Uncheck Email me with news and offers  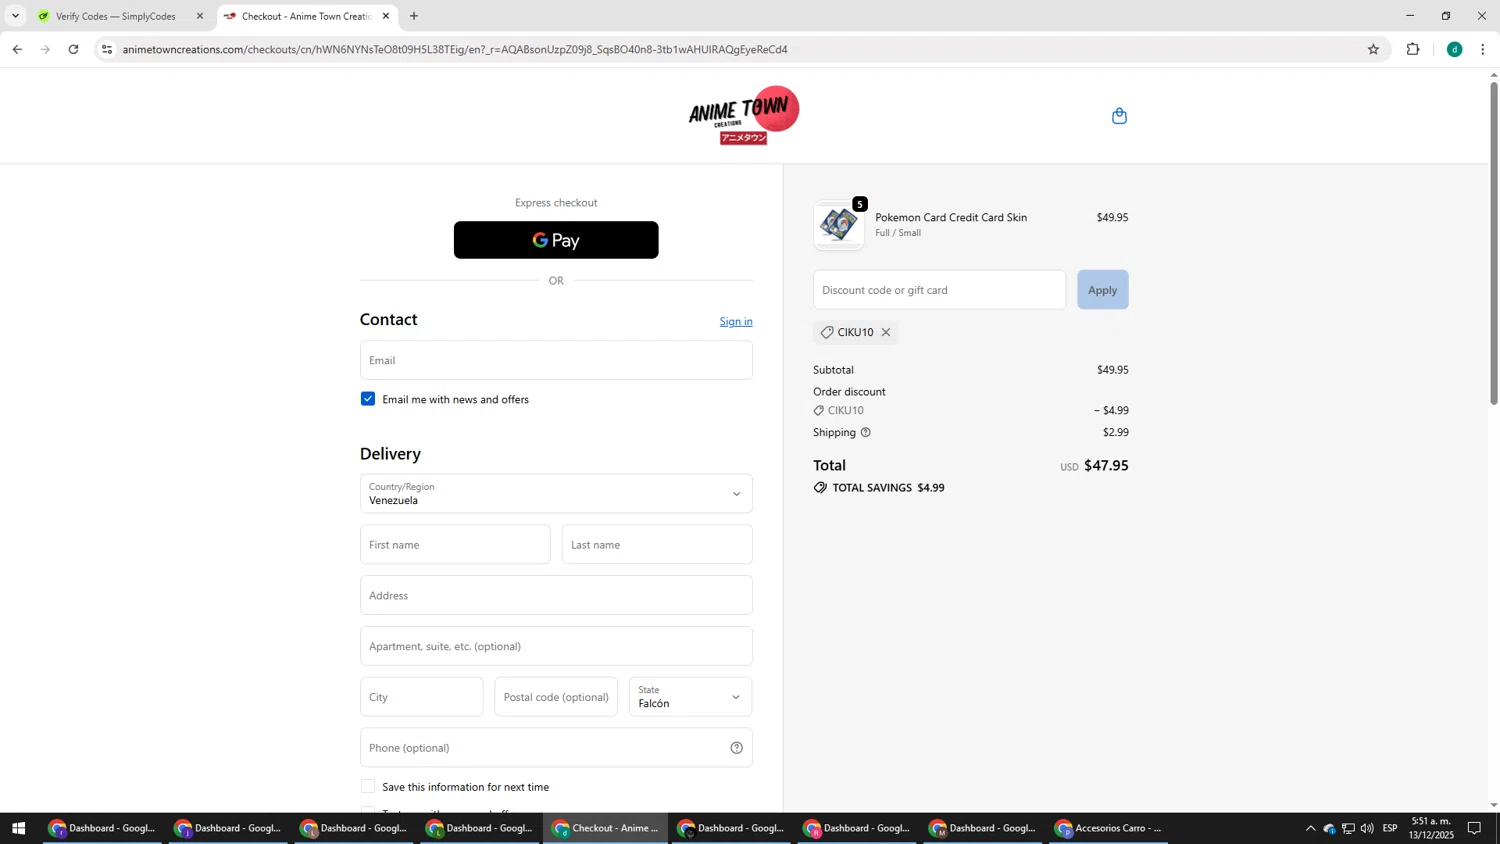(x=368, y=399)
